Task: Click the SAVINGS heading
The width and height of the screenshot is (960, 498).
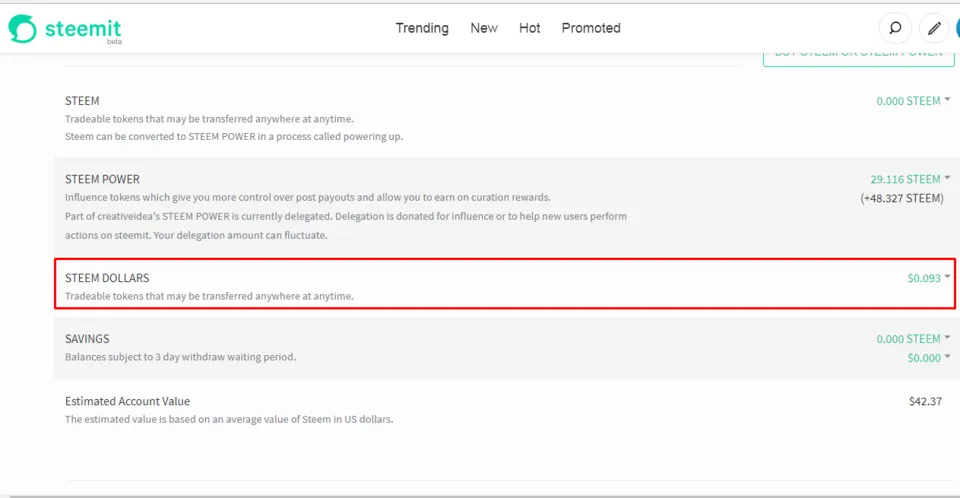Action: click(x=87, y=339)
